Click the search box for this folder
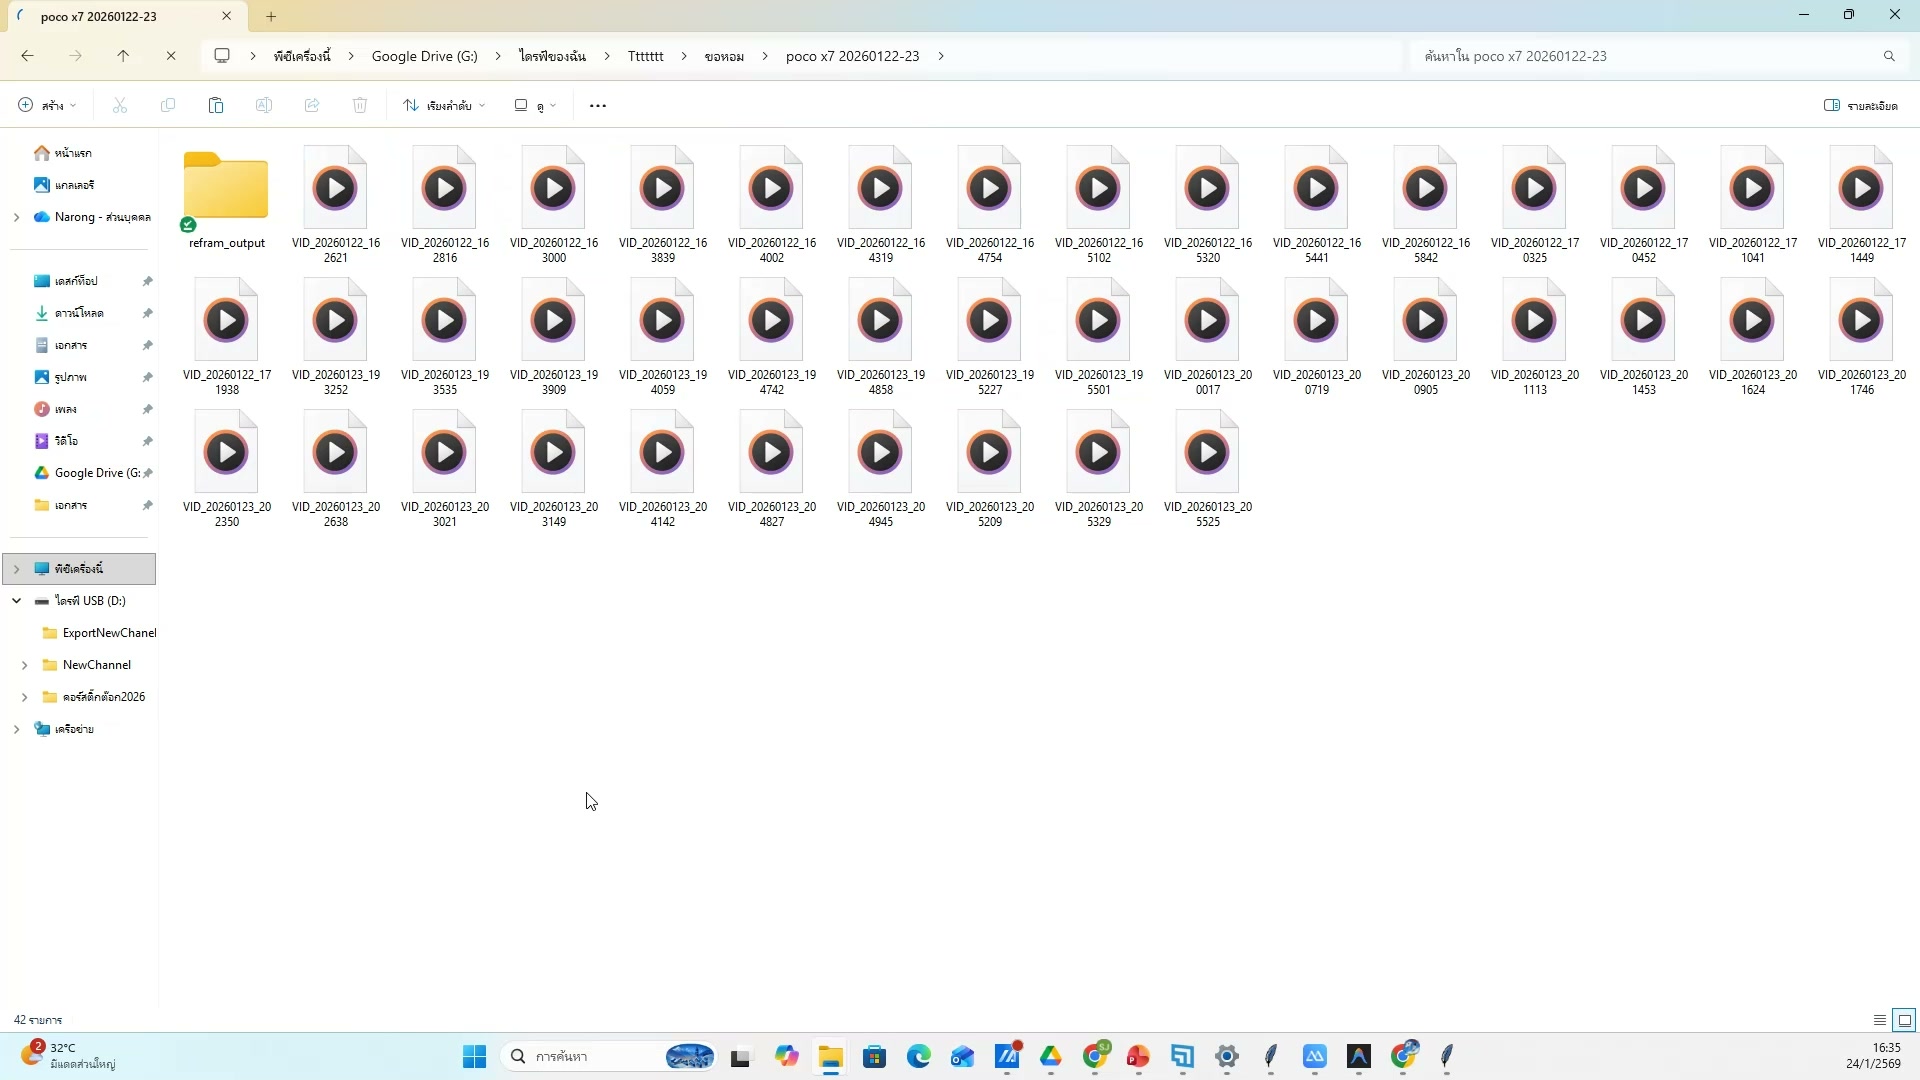 pyautogui.click(x=1650, y=56)
